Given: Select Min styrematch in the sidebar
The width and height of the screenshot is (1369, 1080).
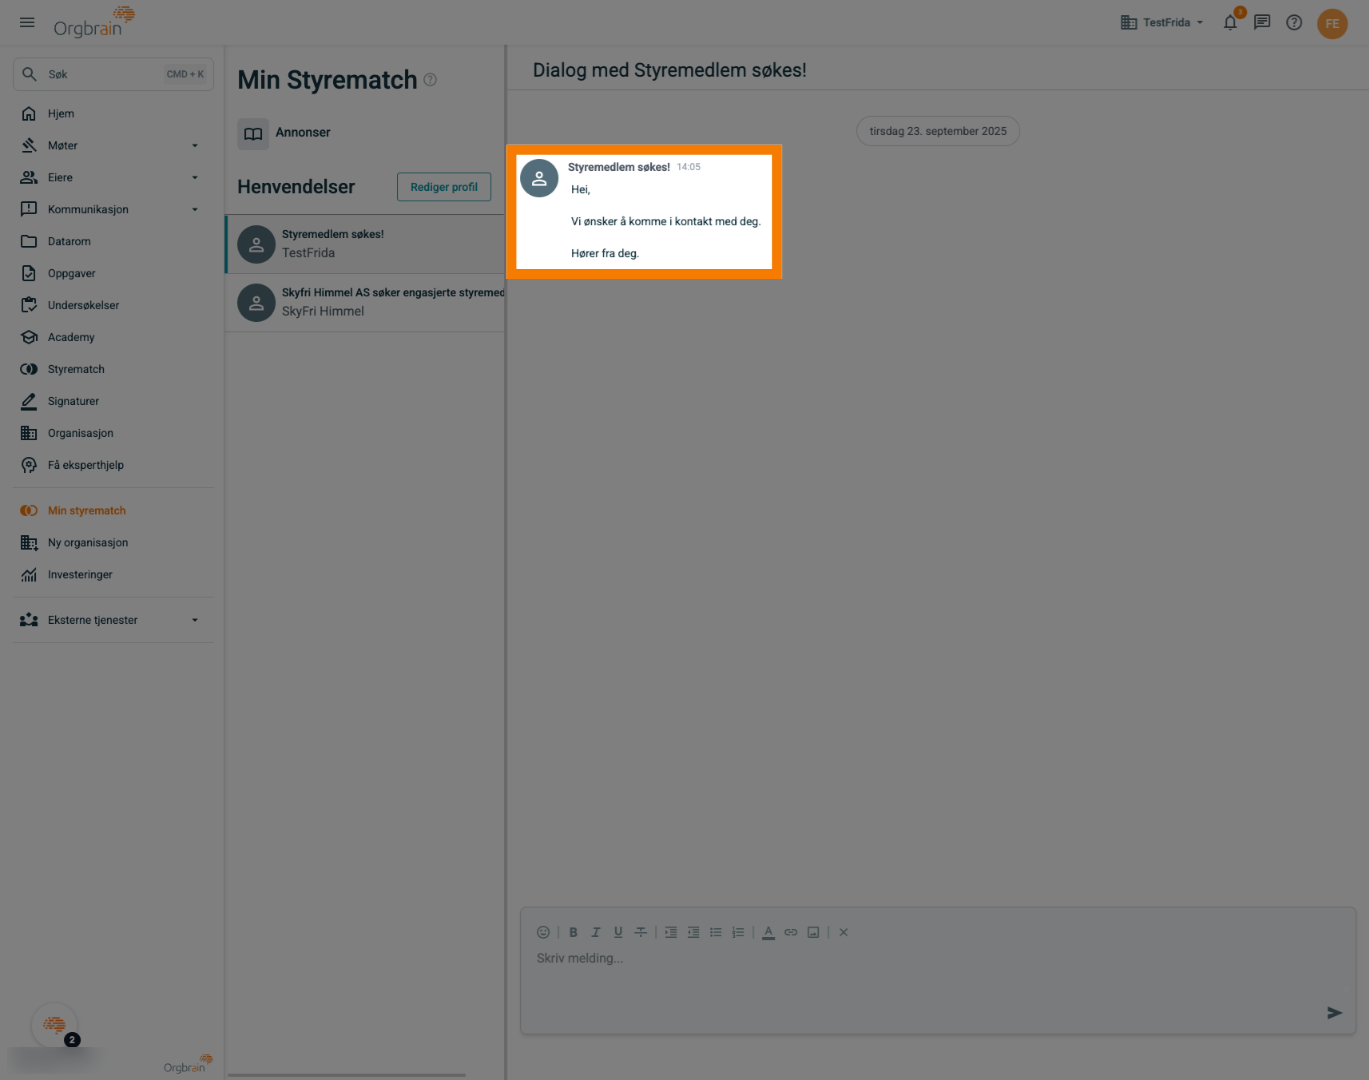Looking at the screenshot, I should pos(113,511).
